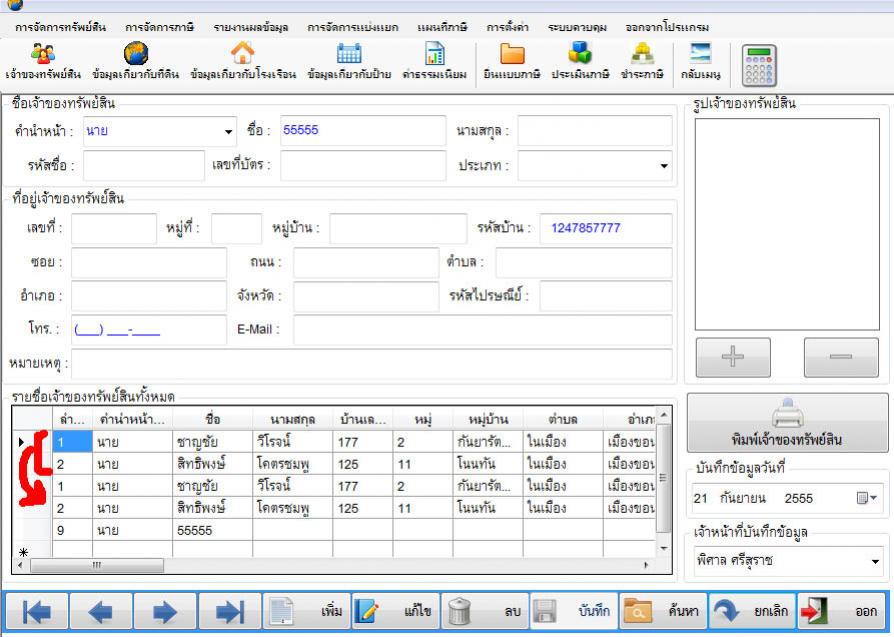Image resolution: width=894 pixels, height=637 pixels.
Task: Open ยื่นแบบภาษี folder icon
Action: 512,54
